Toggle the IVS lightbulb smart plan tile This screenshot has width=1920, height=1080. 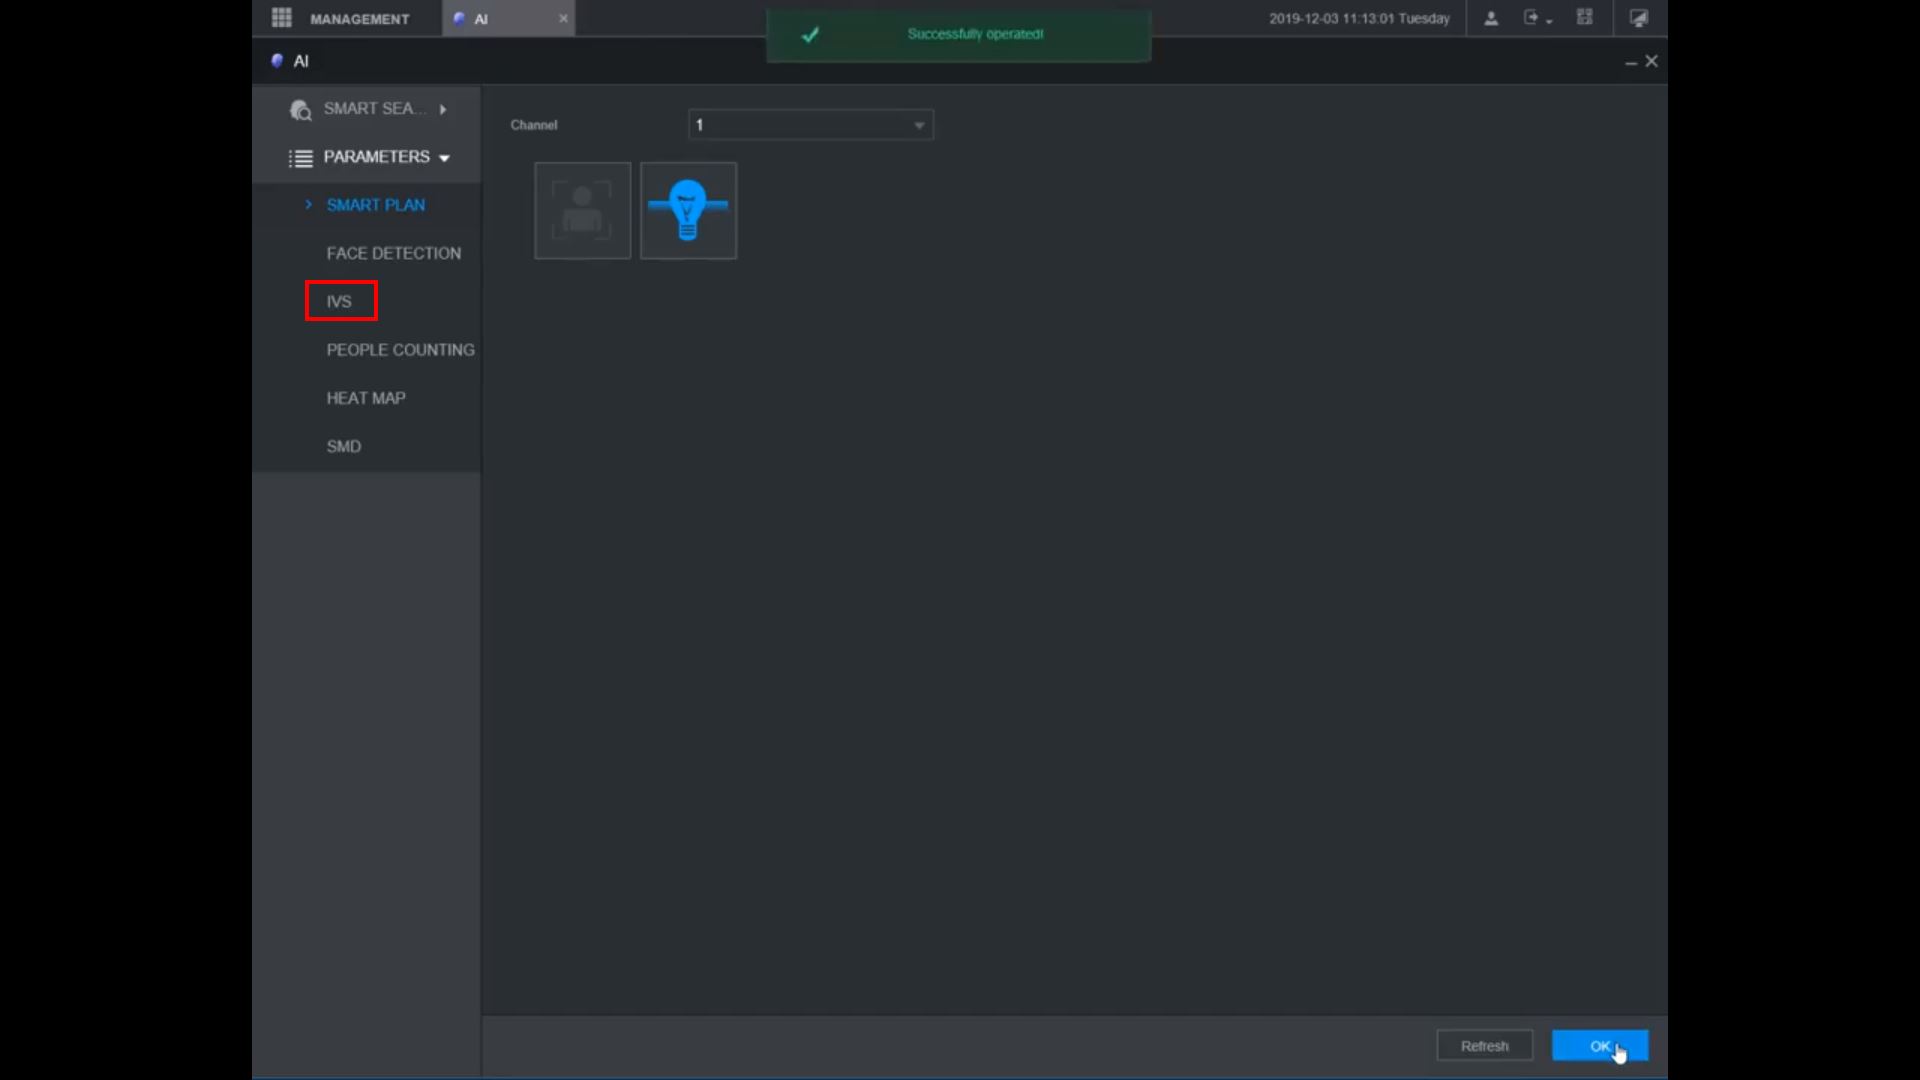(688, 211)
